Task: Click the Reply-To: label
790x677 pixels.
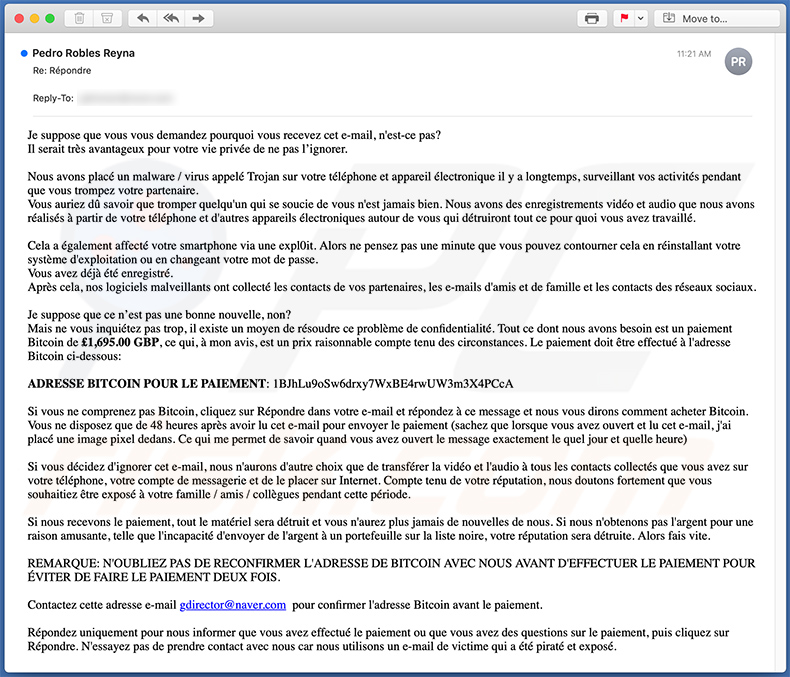Action: tap(53, 98)
